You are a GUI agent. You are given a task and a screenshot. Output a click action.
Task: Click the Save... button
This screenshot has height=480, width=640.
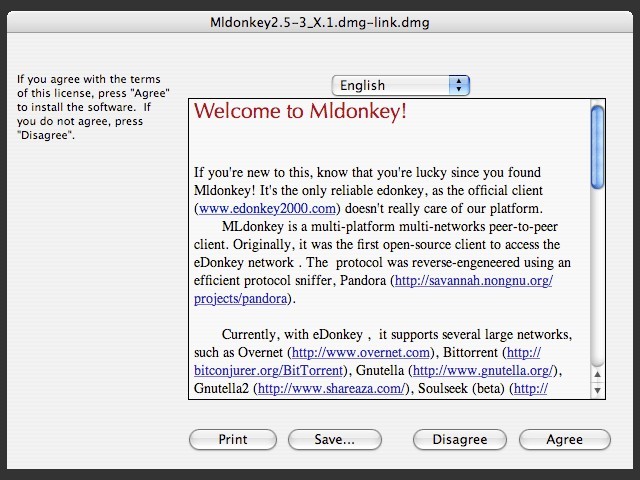coord(335,439)
